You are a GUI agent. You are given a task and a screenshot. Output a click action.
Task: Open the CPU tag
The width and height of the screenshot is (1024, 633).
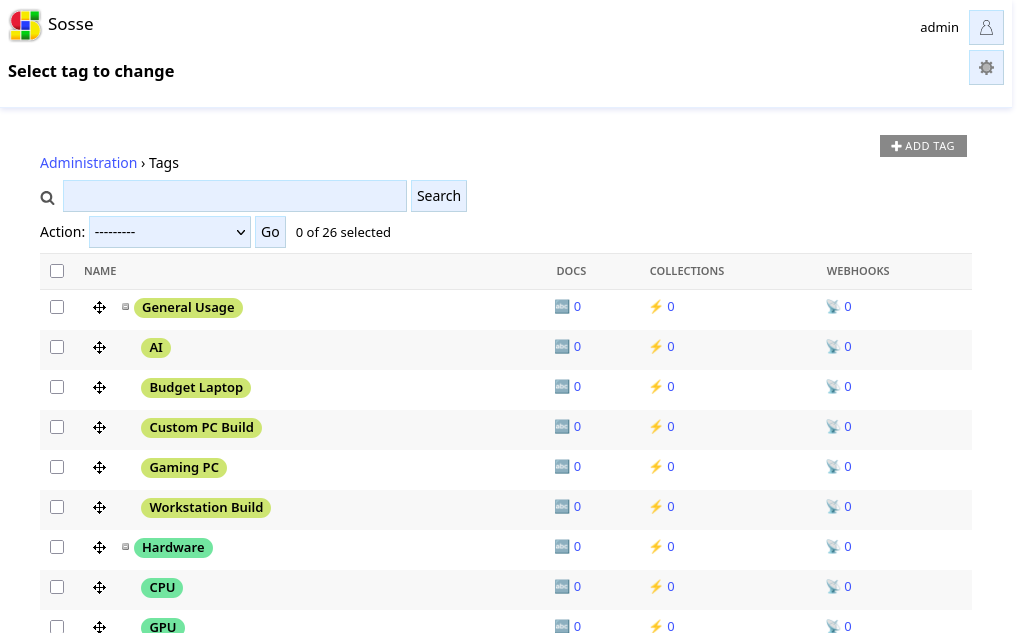tap(162, 587)
